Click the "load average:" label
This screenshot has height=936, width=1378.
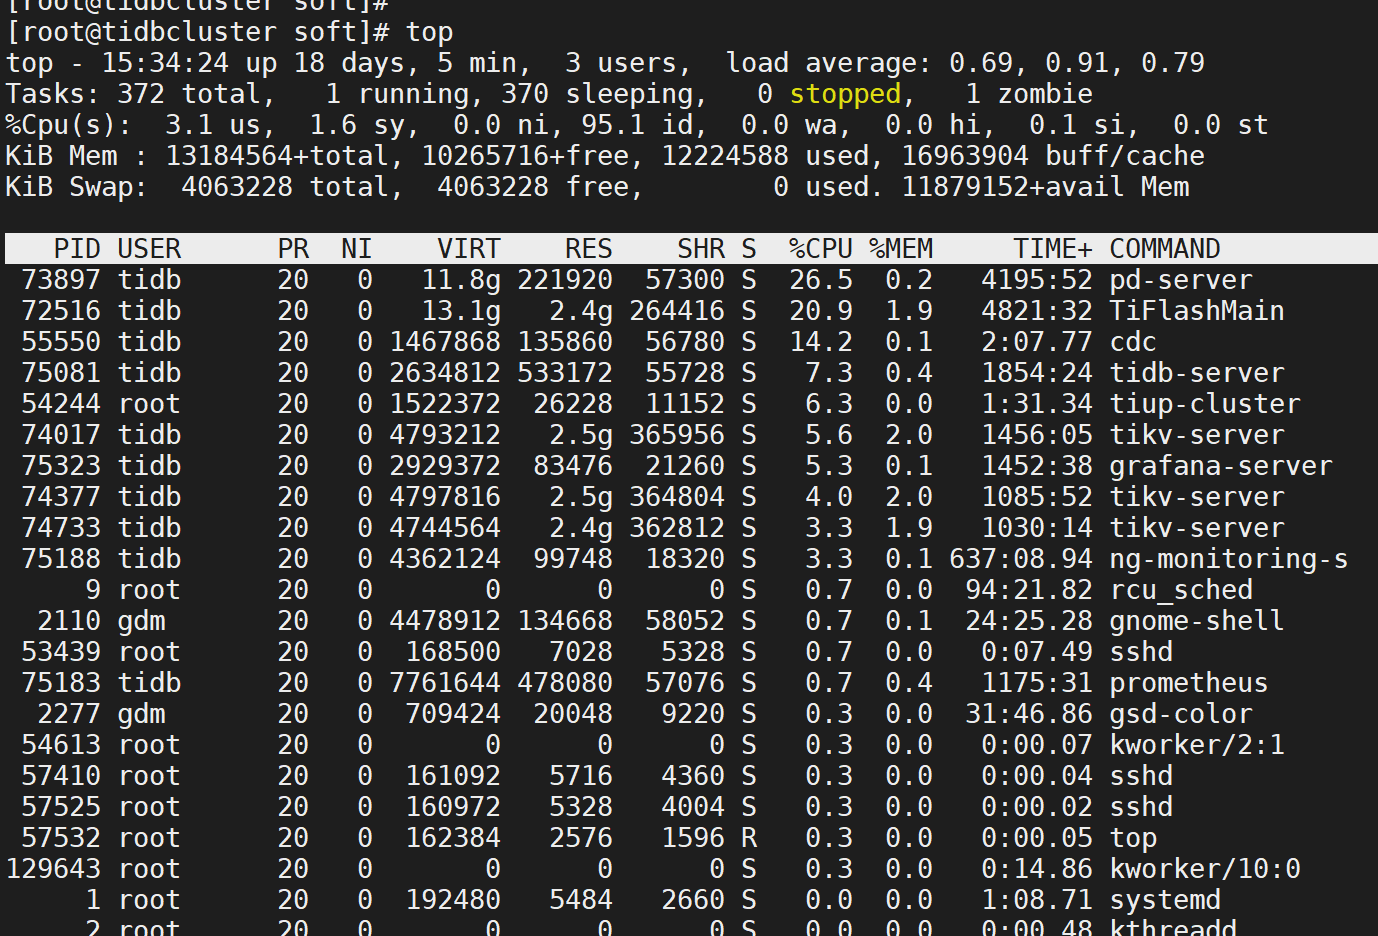click(829, 63)
